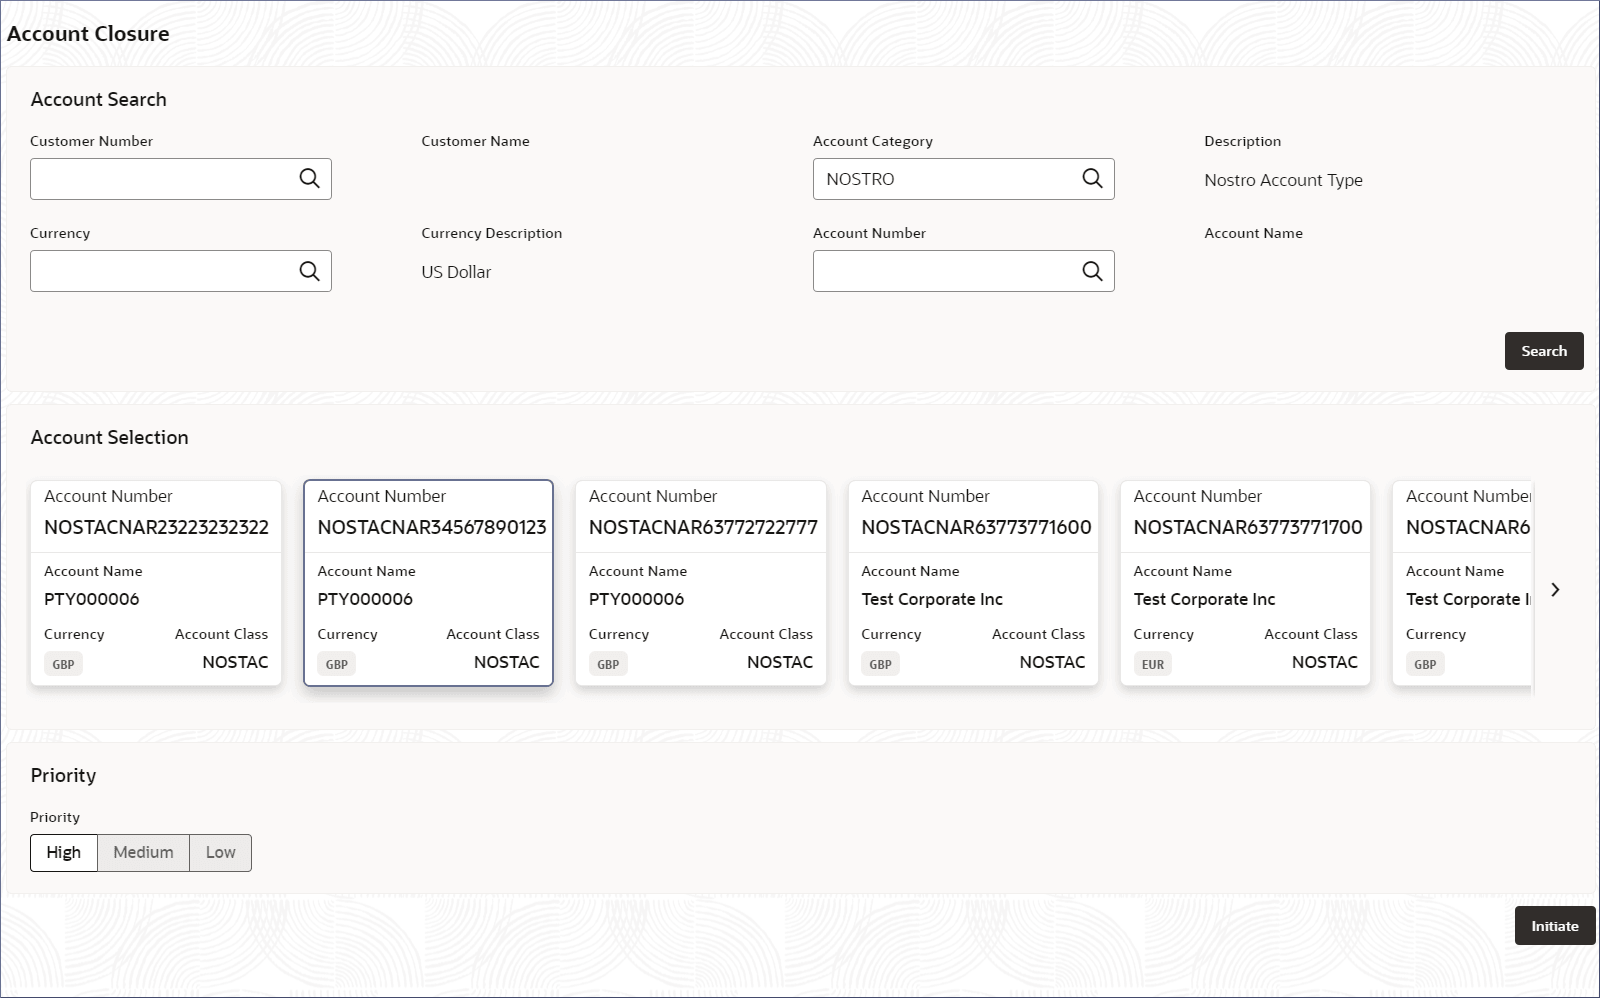Click the Account Category search magnifier icon
The image size is (1600, 998).
point(1092,178)
